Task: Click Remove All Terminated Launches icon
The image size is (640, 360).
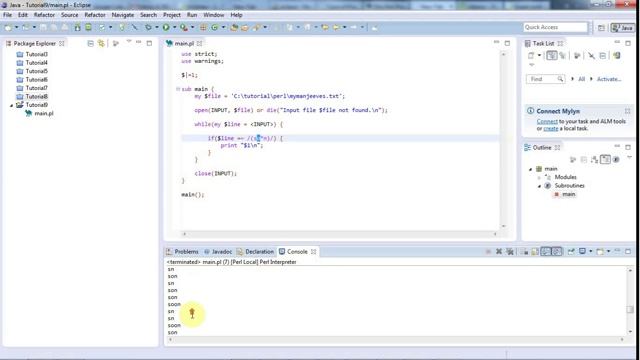Action: coord(510,251)
